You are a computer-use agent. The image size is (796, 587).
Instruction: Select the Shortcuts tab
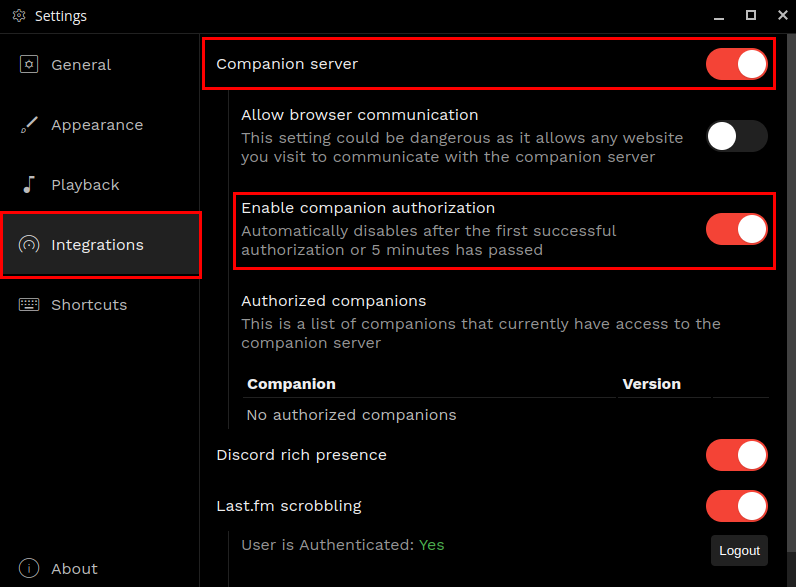coord(89,305)
